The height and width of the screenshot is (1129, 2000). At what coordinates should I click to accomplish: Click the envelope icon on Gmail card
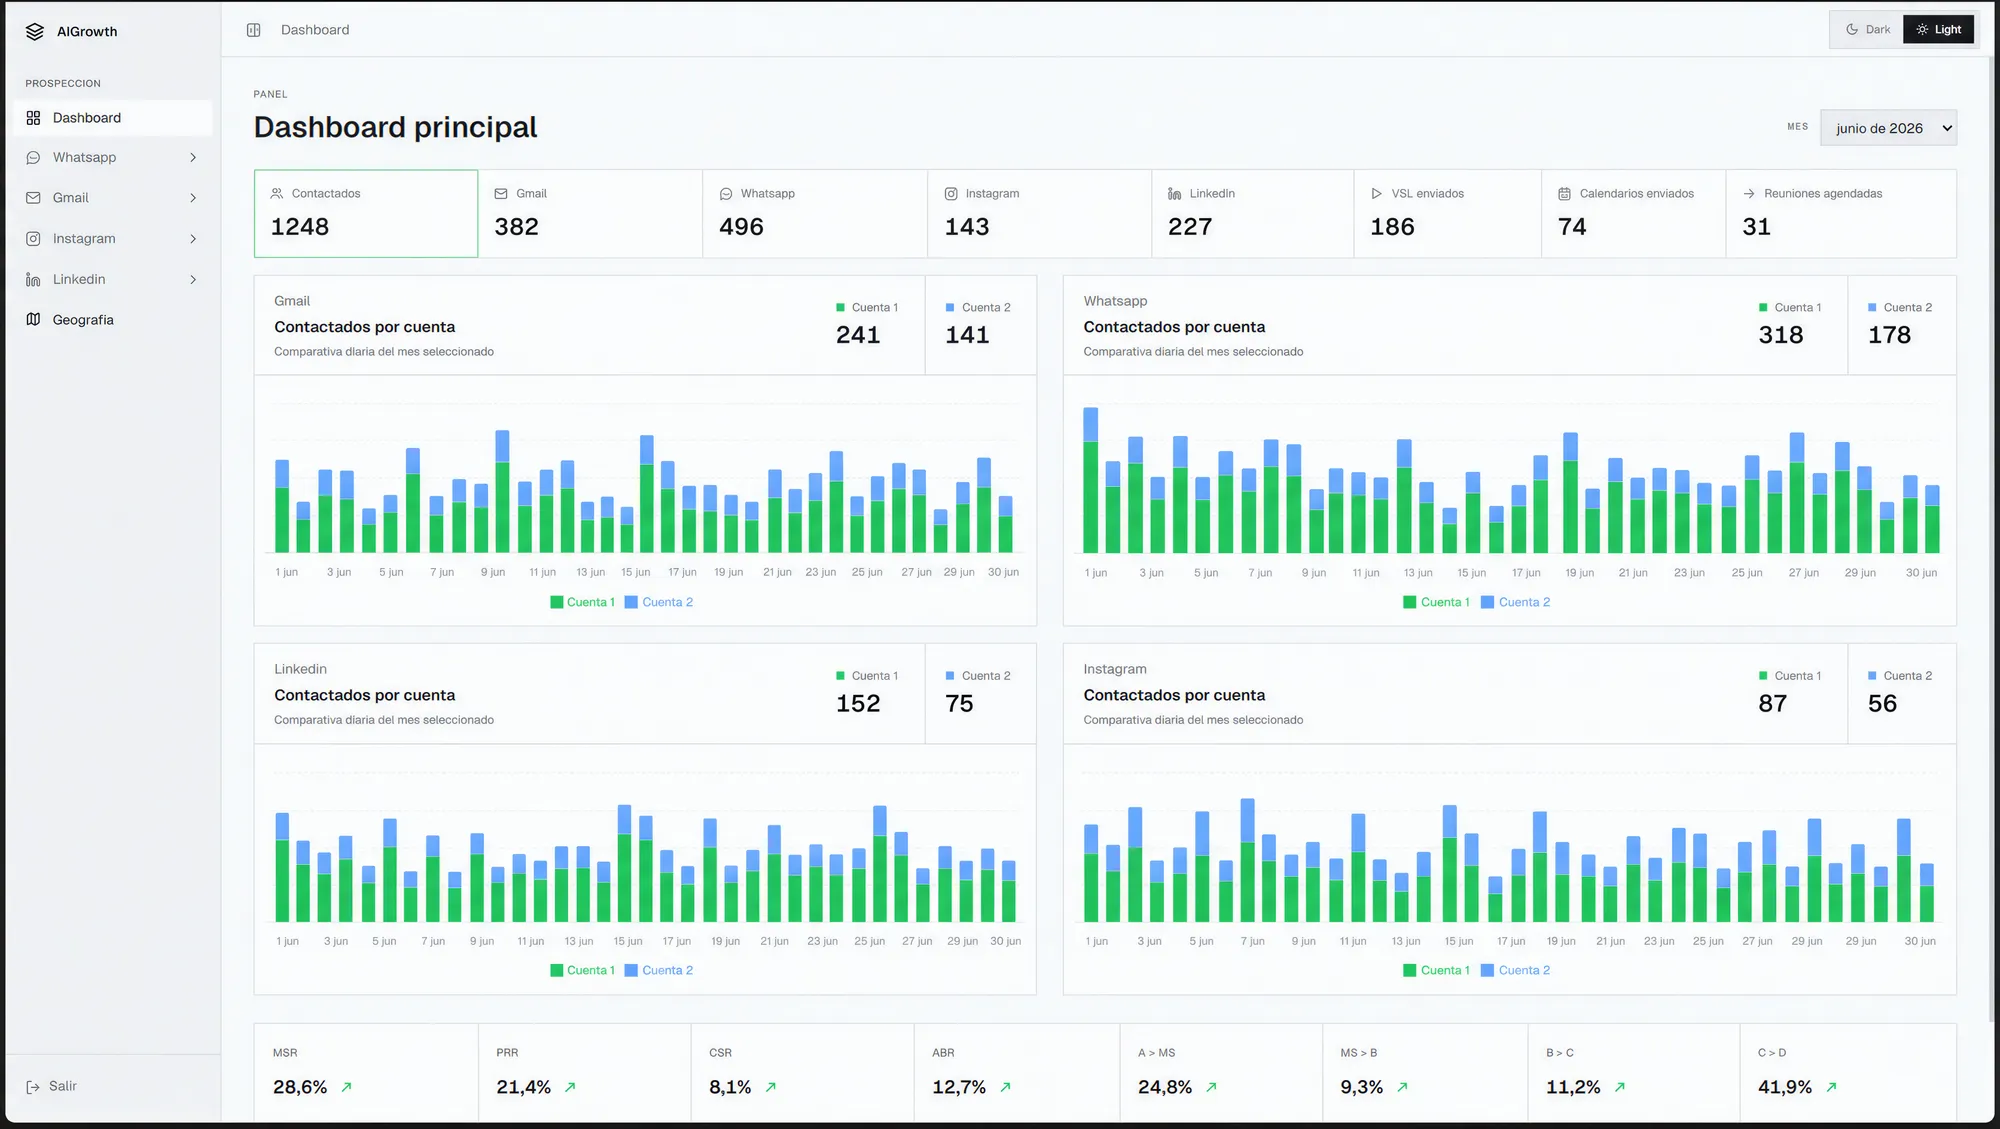coord(501,194)
